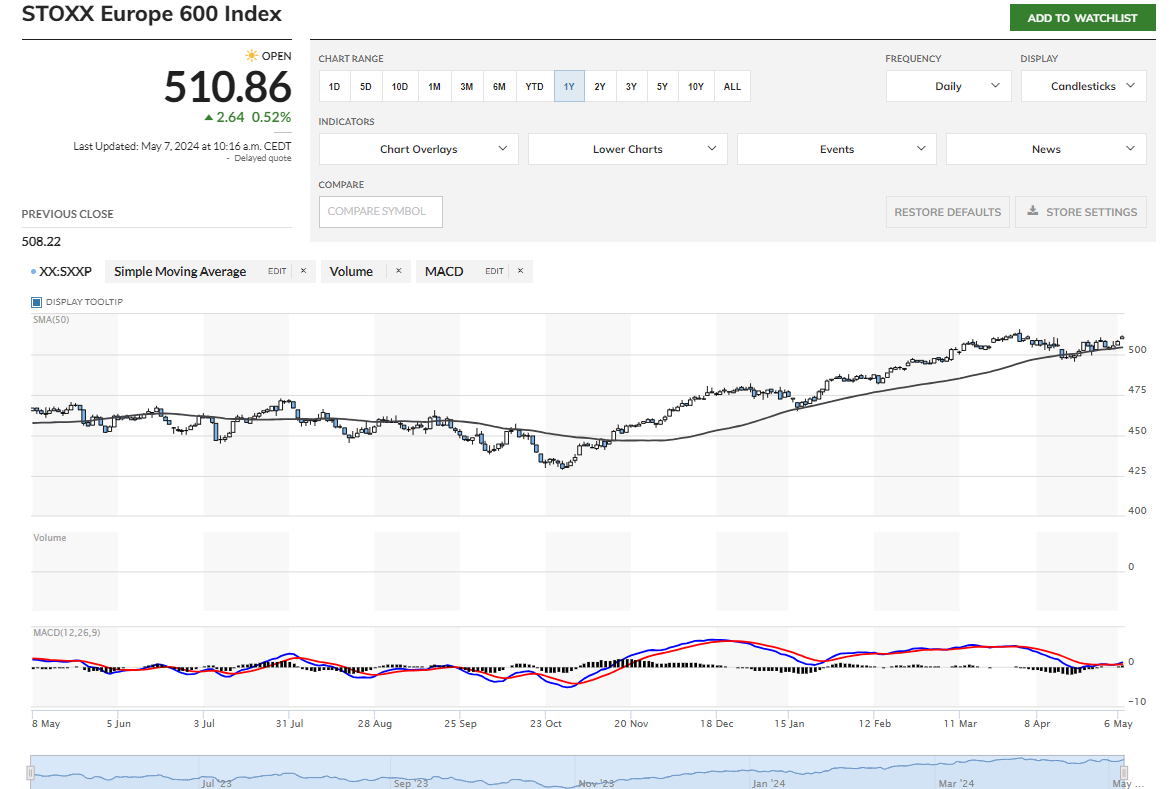Click the SMA(50) chart label

(51, 320)
